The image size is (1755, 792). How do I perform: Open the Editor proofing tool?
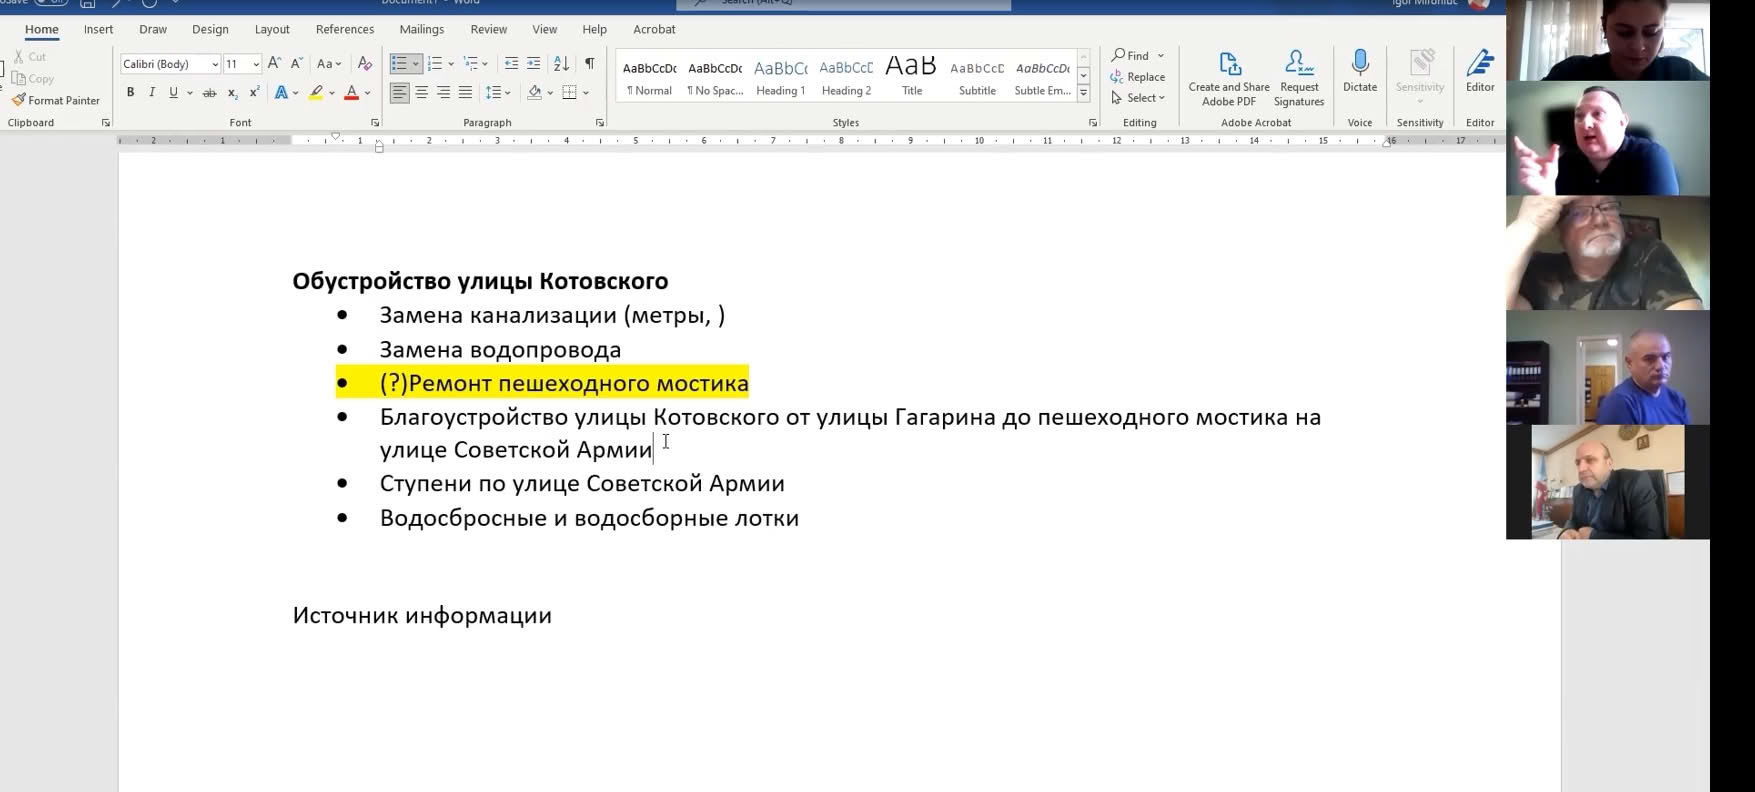click(x=1479, y=65)
